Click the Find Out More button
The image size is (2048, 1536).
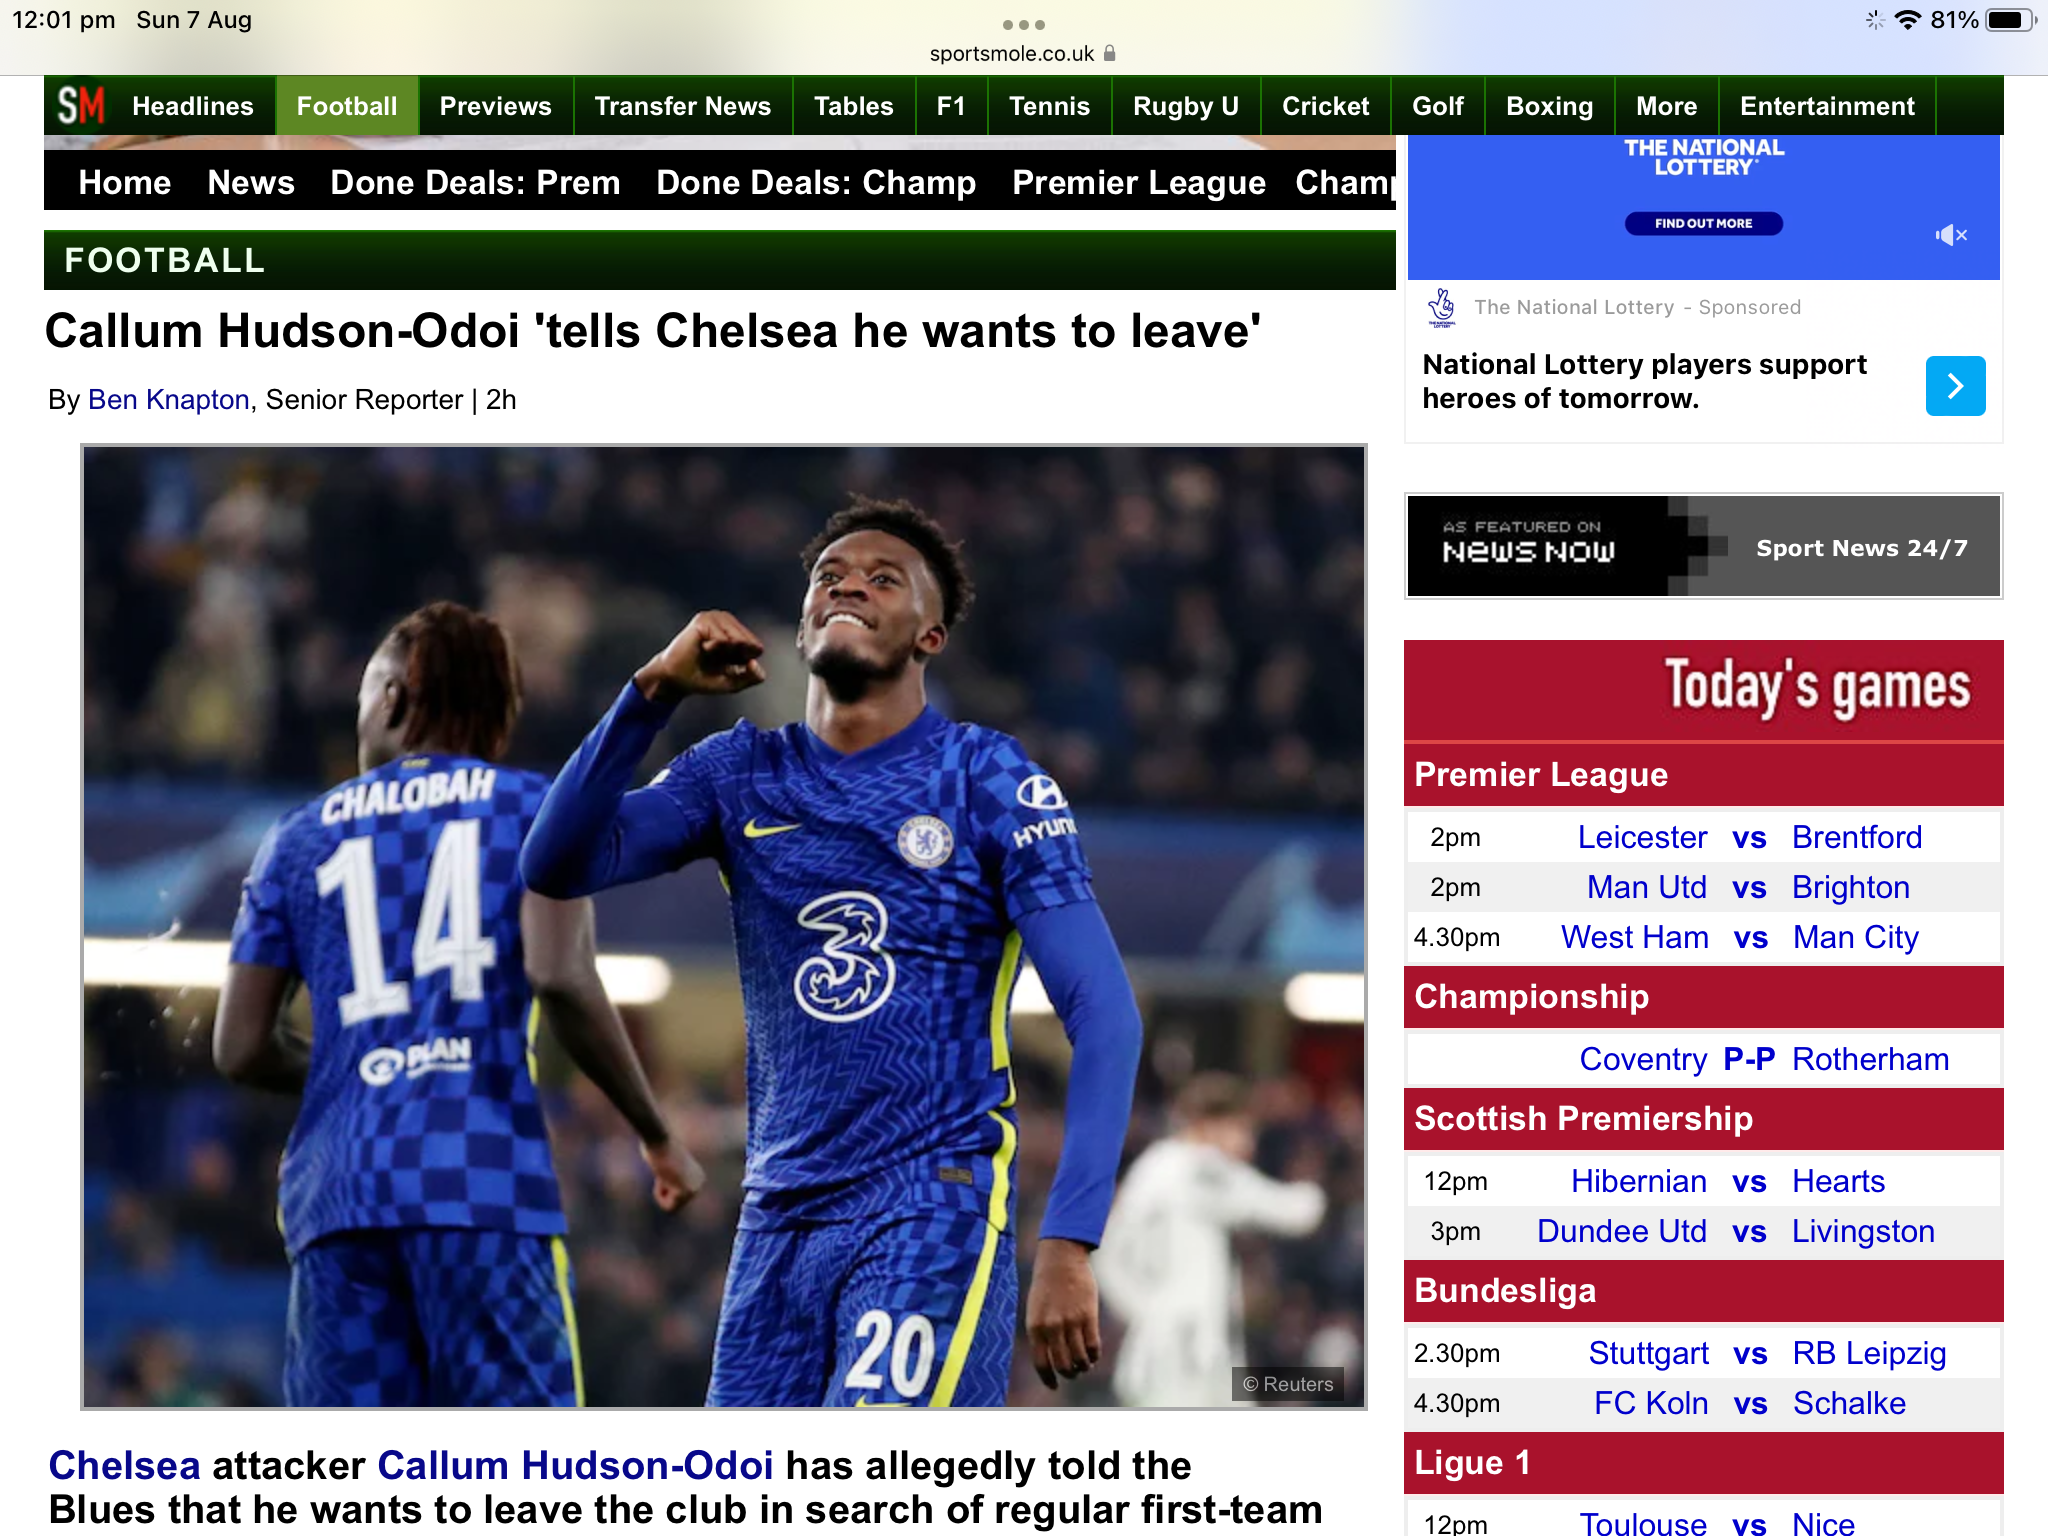pyautogui.click(x=1703, y=223)
